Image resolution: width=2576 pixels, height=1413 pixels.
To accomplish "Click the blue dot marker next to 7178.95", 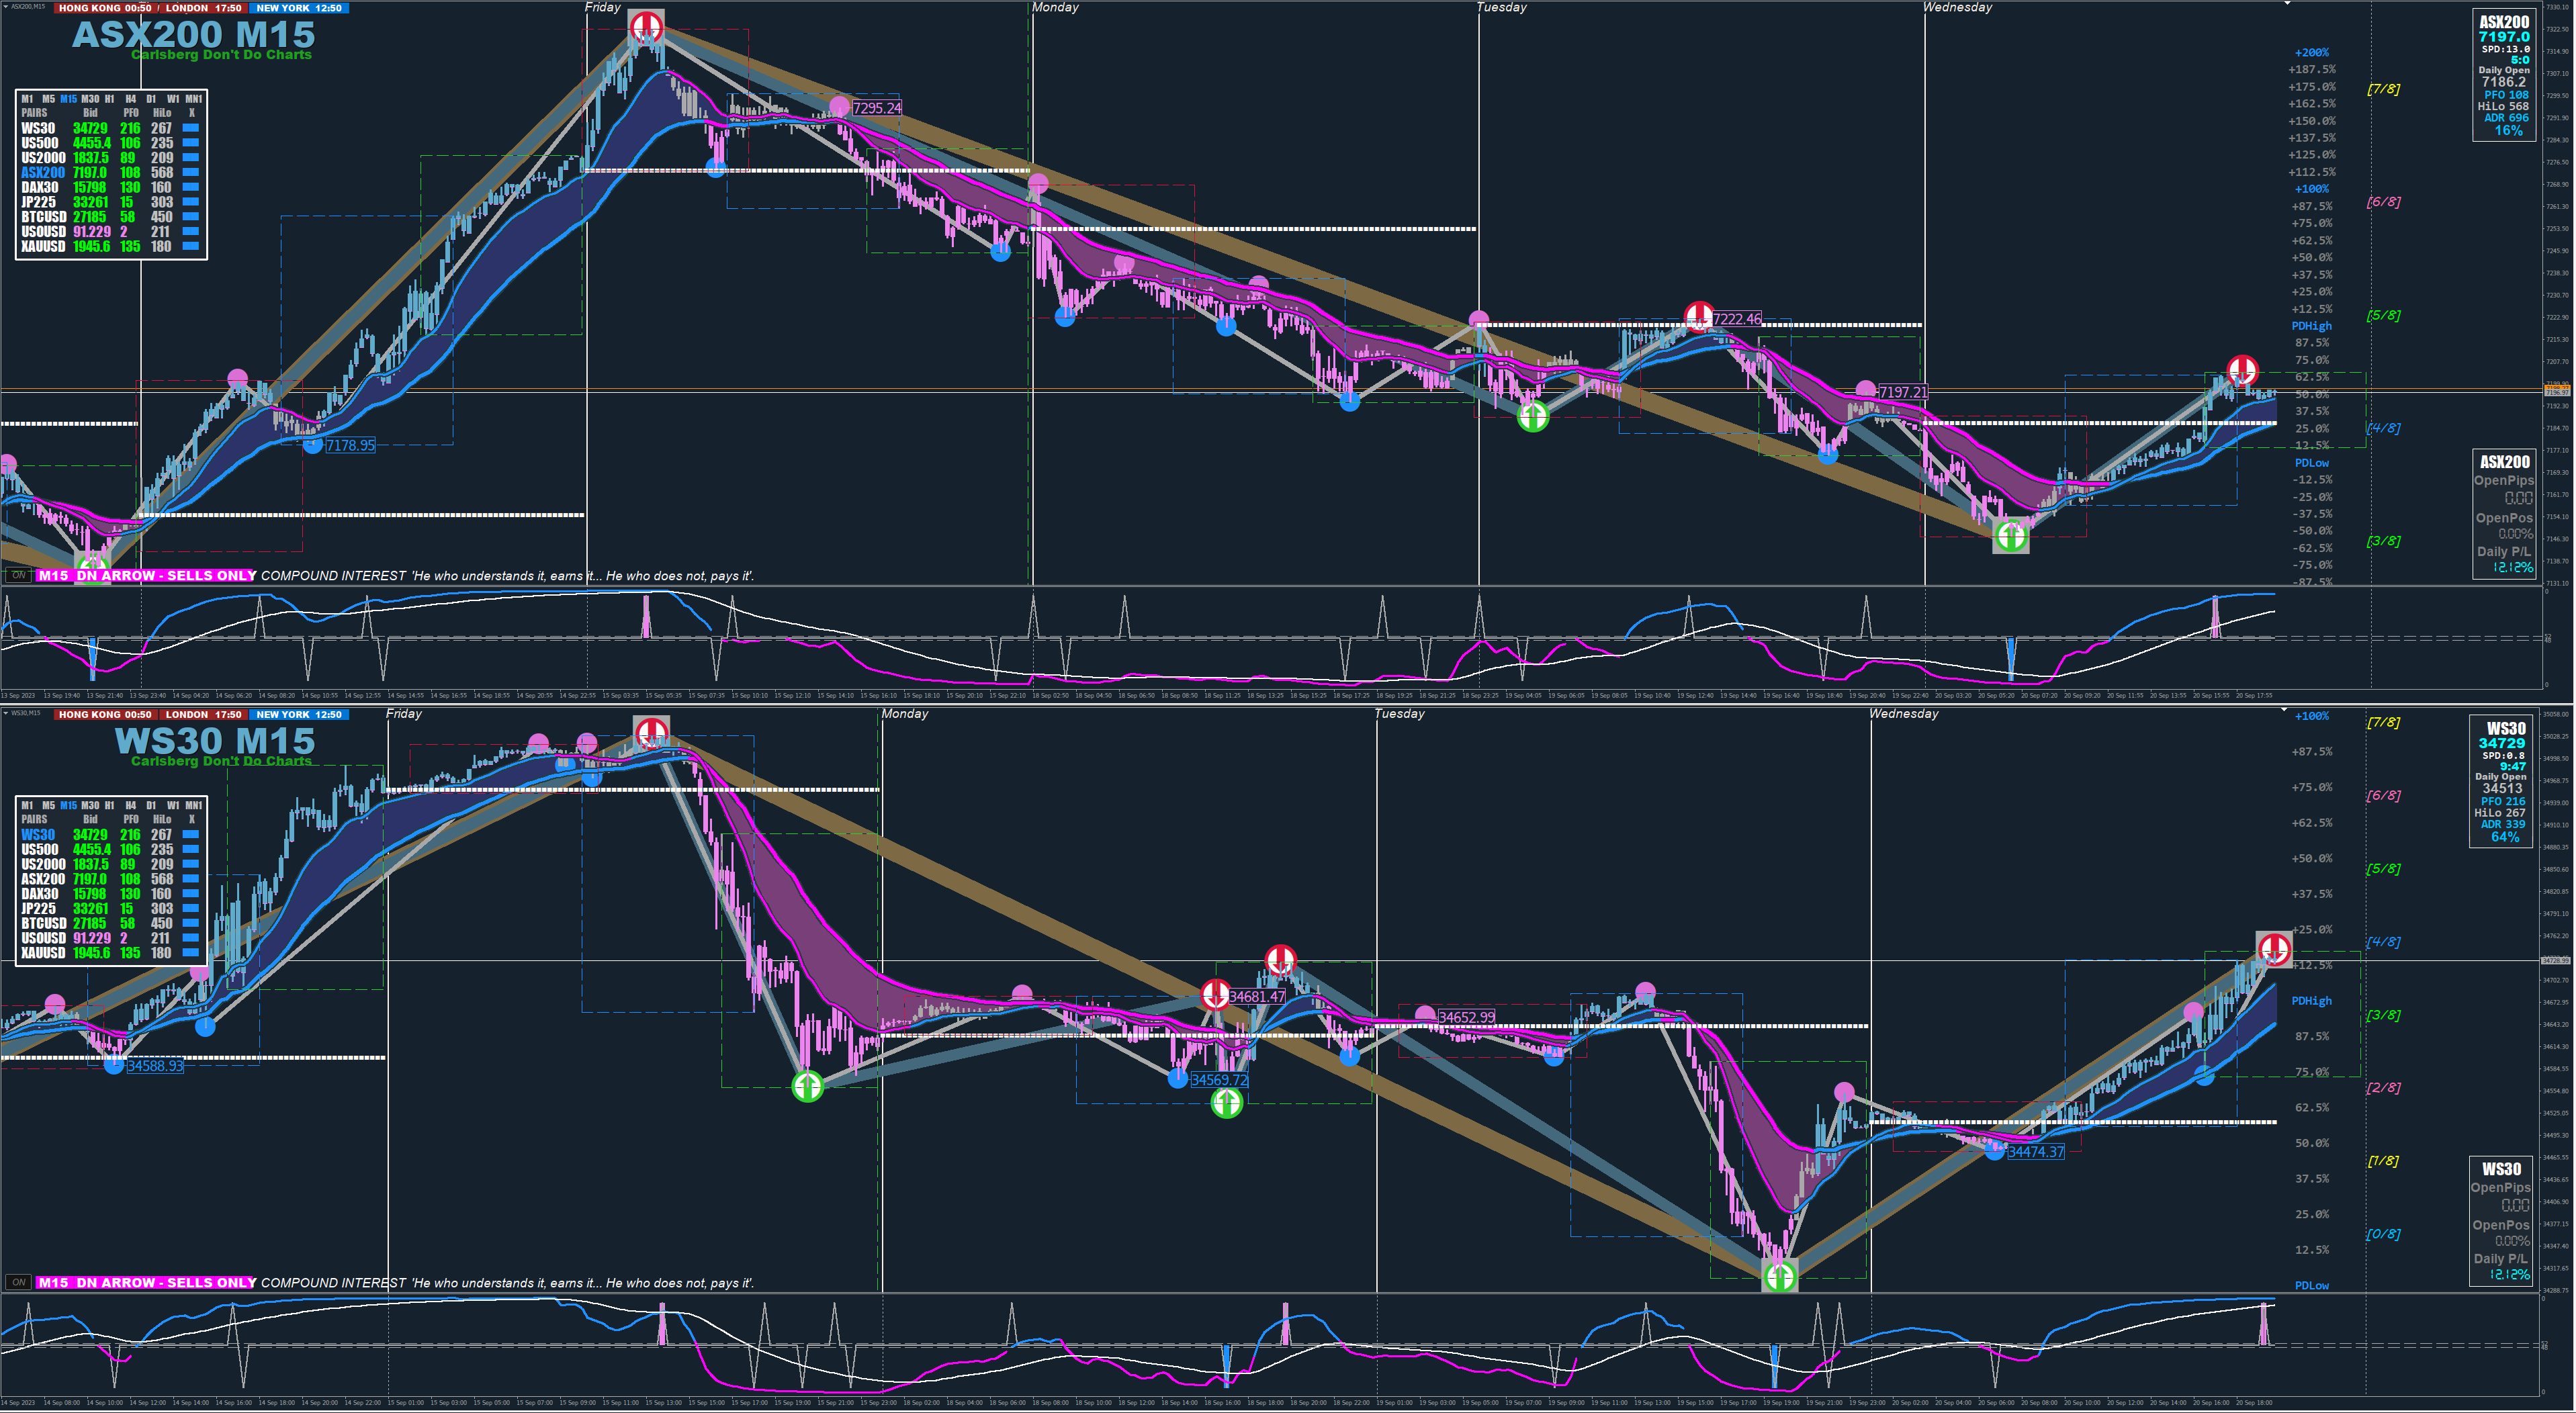I will coord(313,445).
